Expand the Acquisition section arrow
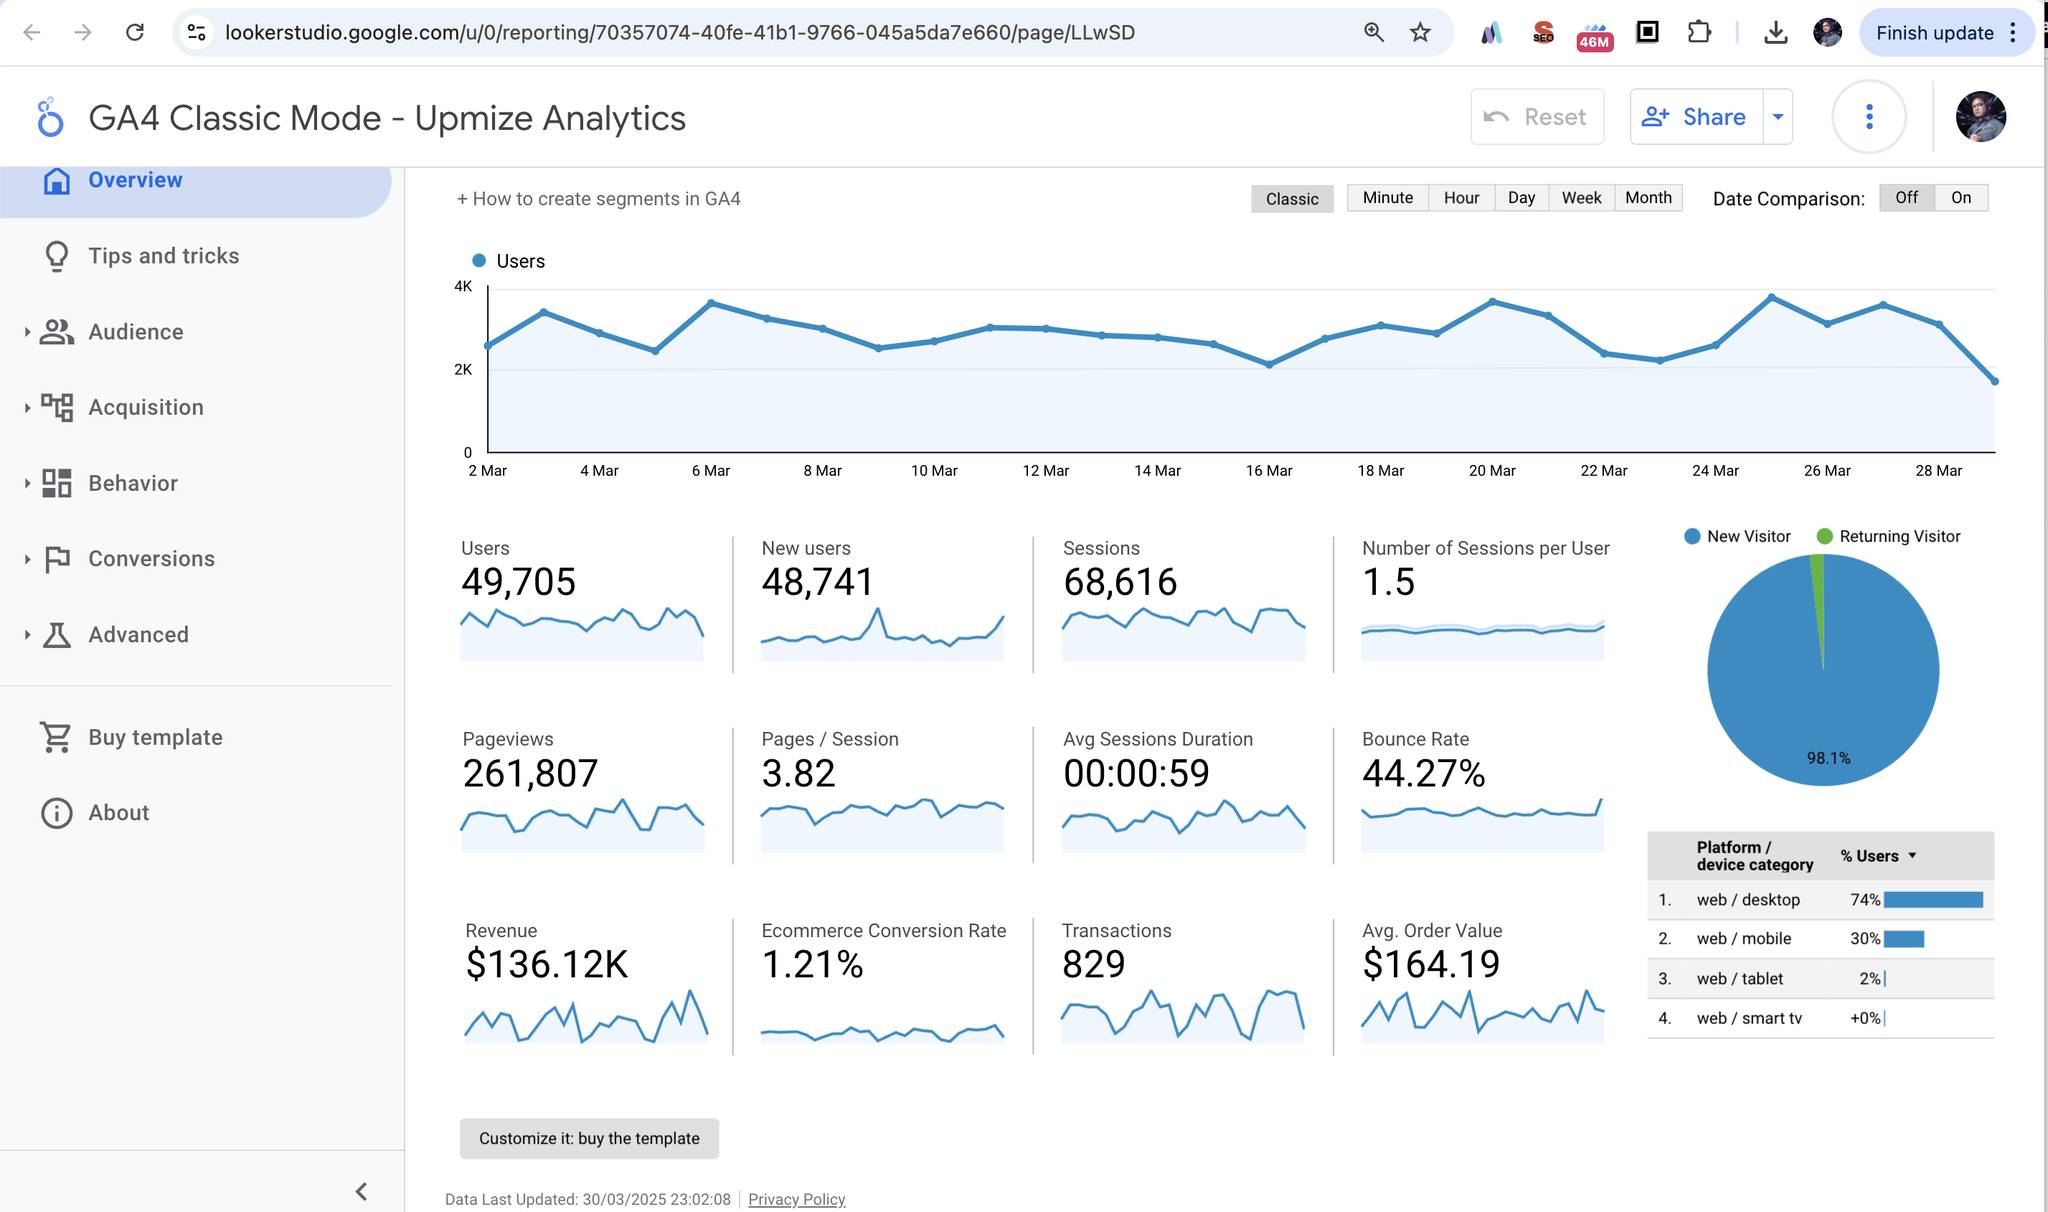The width and height of the screenshot is (2048, 1212). (x=27, y=408)
